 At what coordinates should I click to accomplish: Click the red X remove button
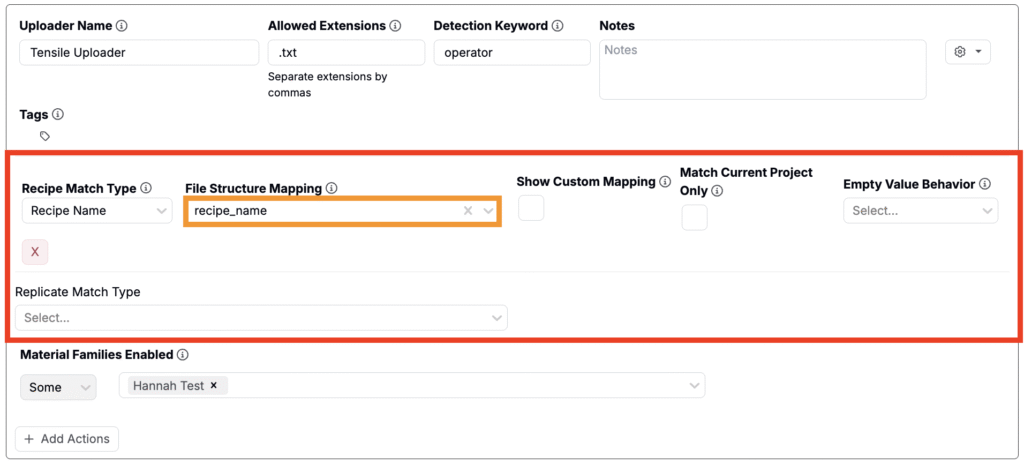point(35,252)
